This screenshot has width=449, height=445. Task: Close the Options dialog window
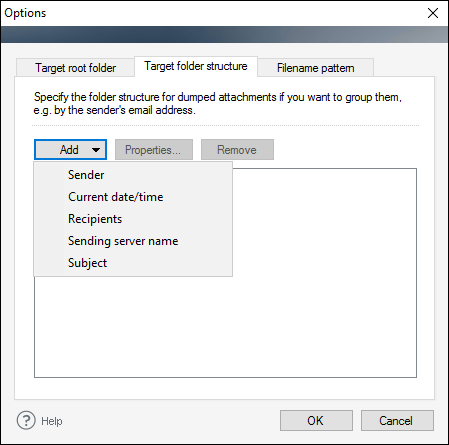point(433,13)
